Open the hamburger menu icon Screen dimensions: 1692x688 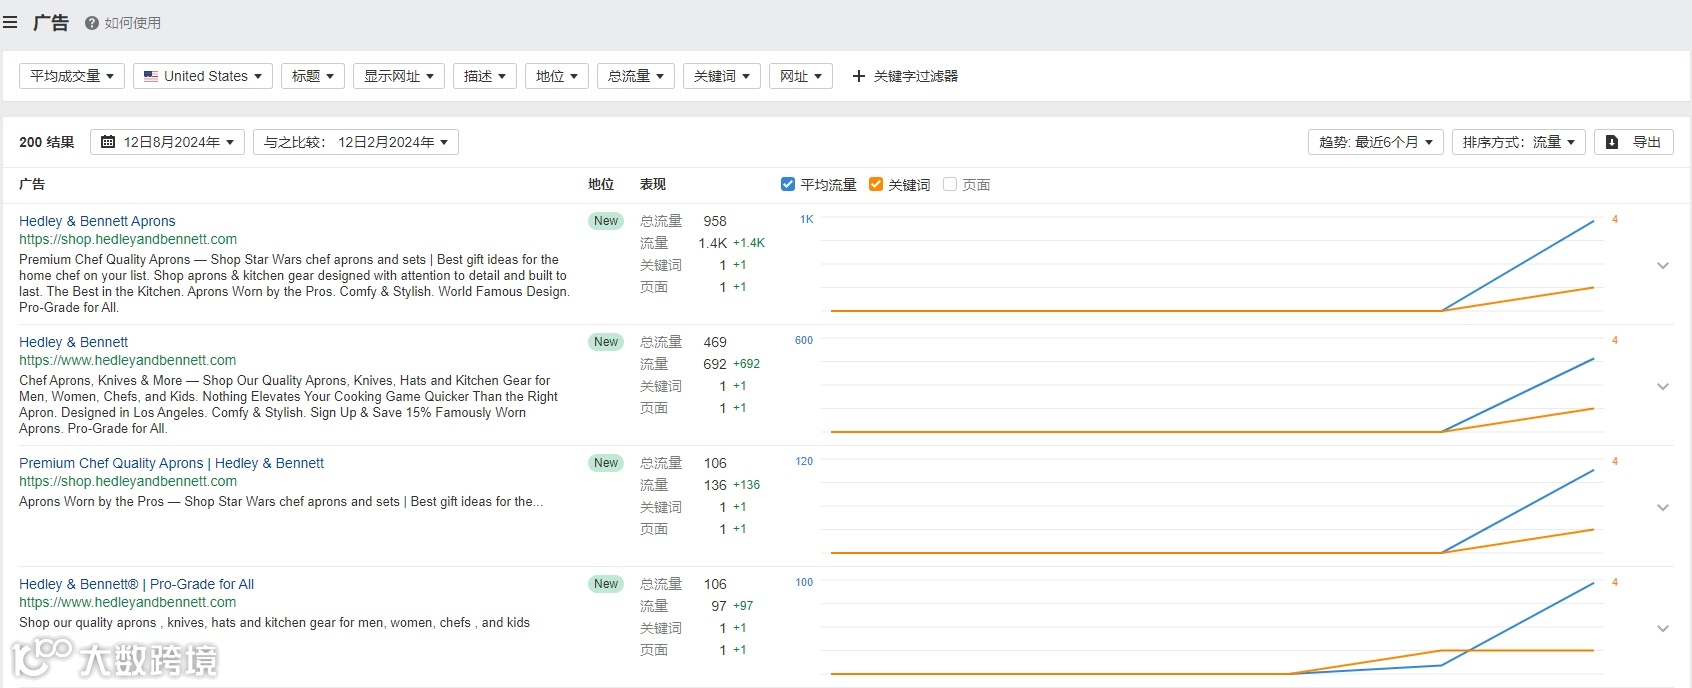tap(10, 22)
